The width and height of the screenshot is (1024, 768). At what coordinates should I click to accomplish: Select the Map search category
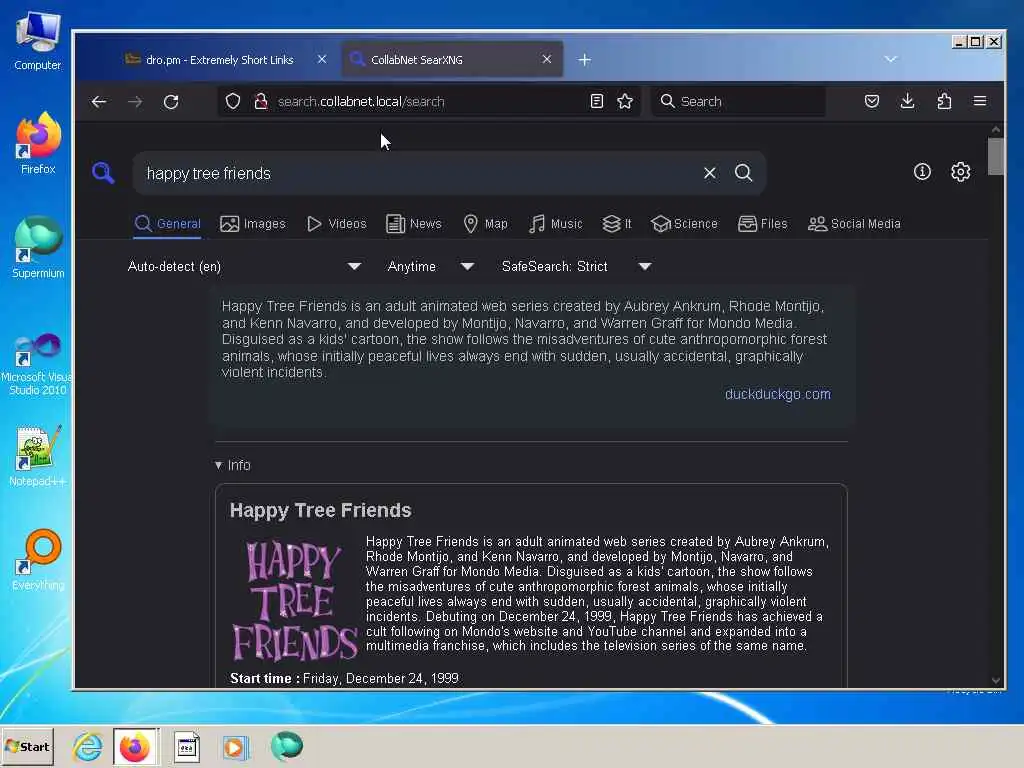tap(485, 224)
